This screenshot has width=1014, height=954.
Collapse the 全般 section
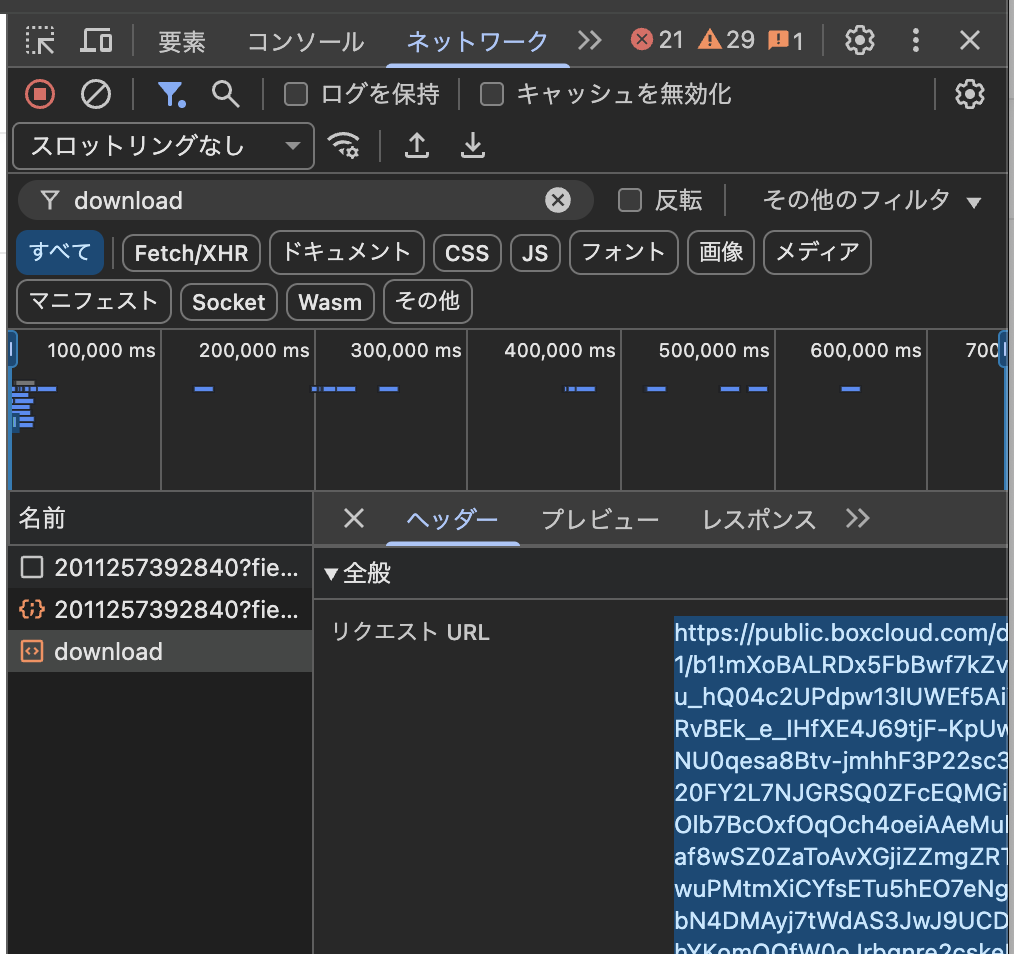point(357,574)
